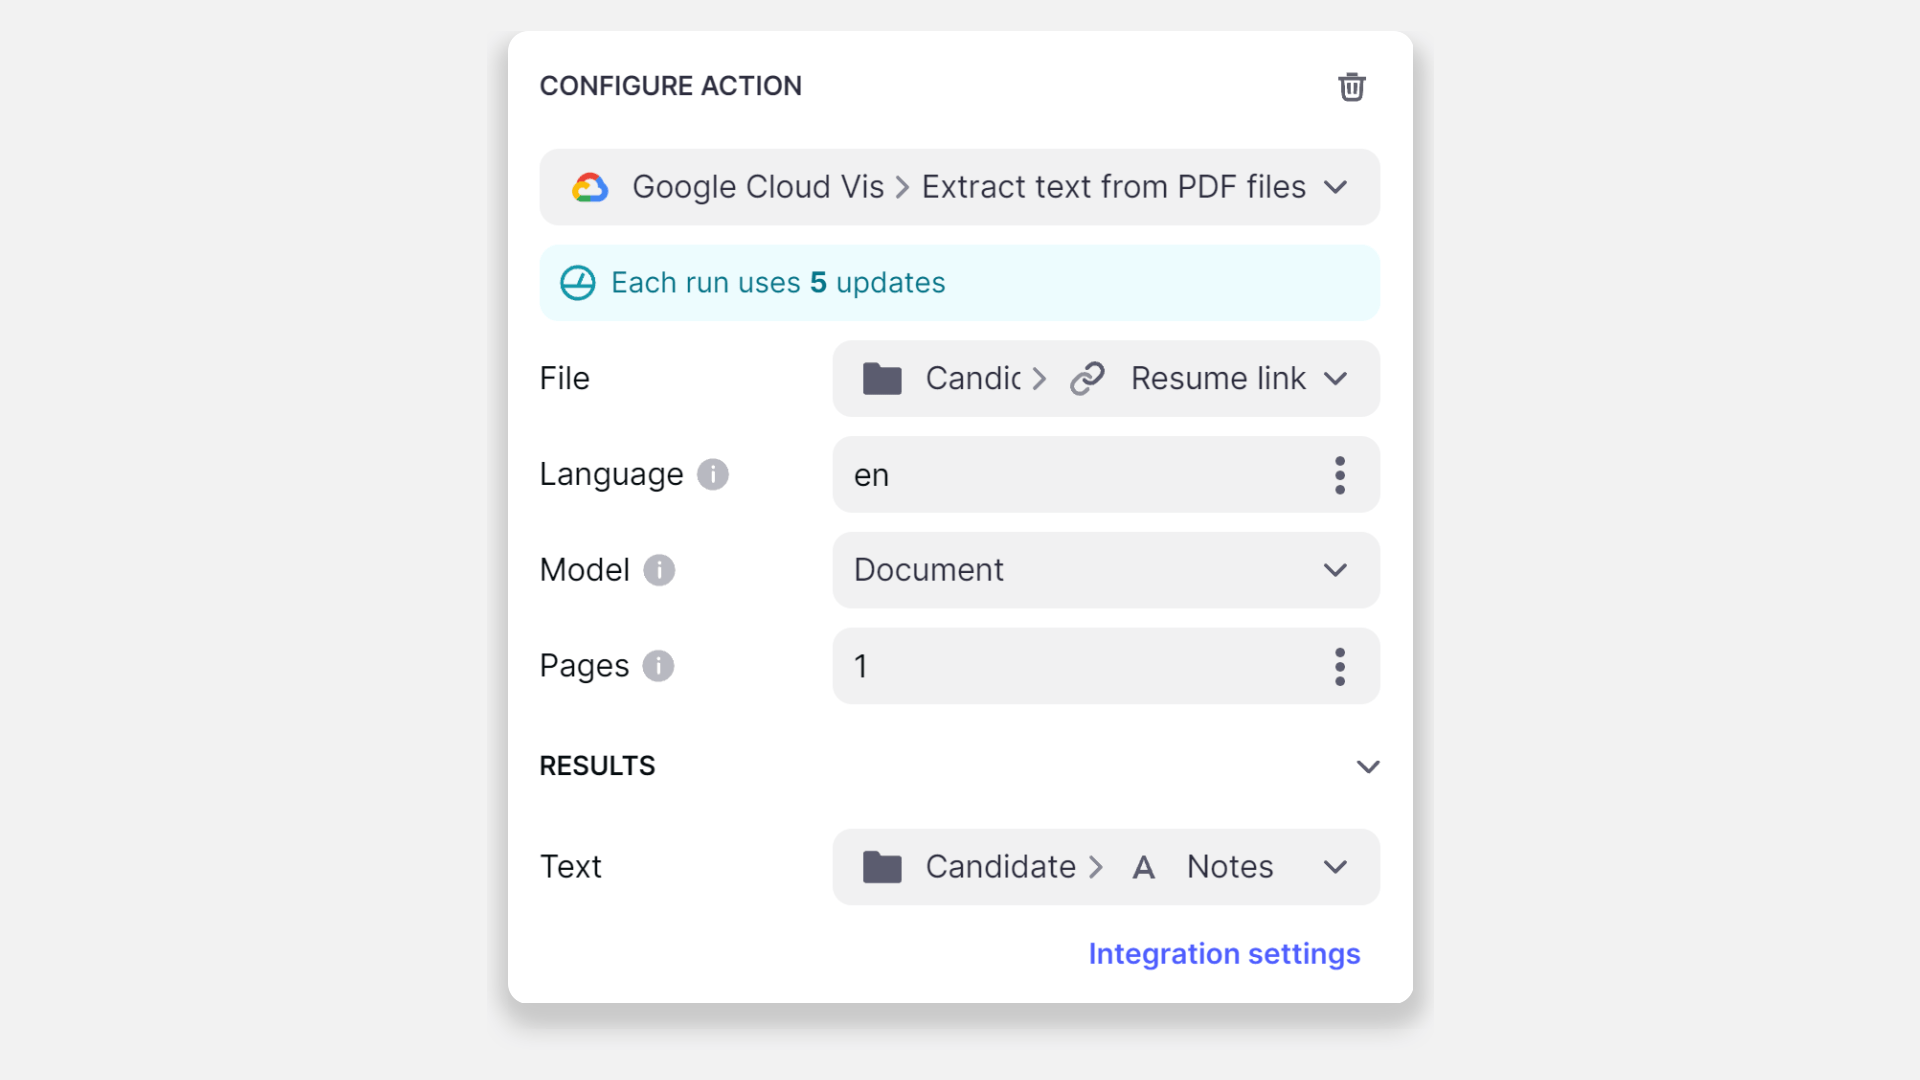1920x1080 pixels.
Task: Delete the action with the trash icon
Action: click(1351, 87)
